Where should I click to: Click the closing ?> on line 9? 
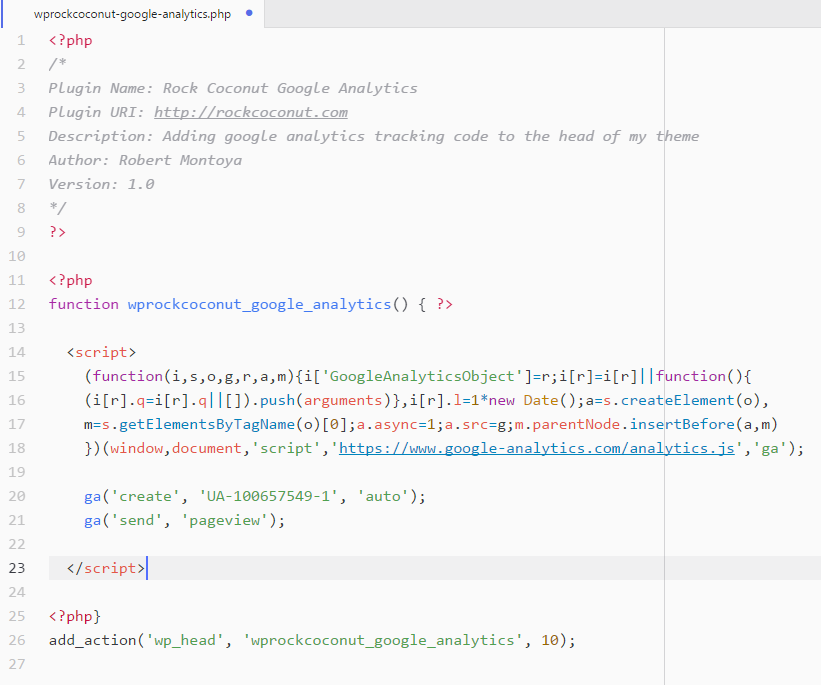click(58, 233)
